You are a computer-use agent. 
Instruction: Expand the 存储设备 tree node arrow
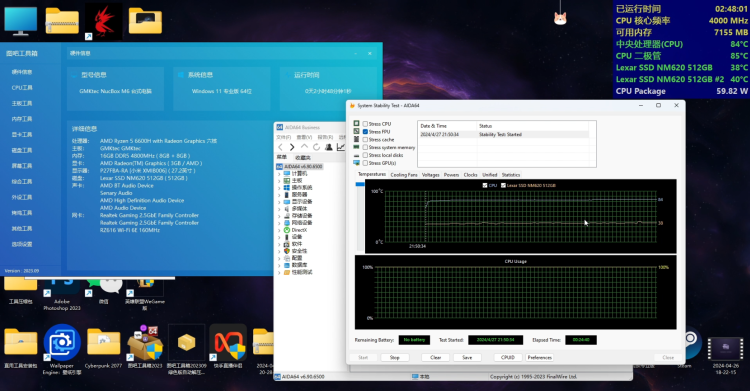tap(279, 216)
